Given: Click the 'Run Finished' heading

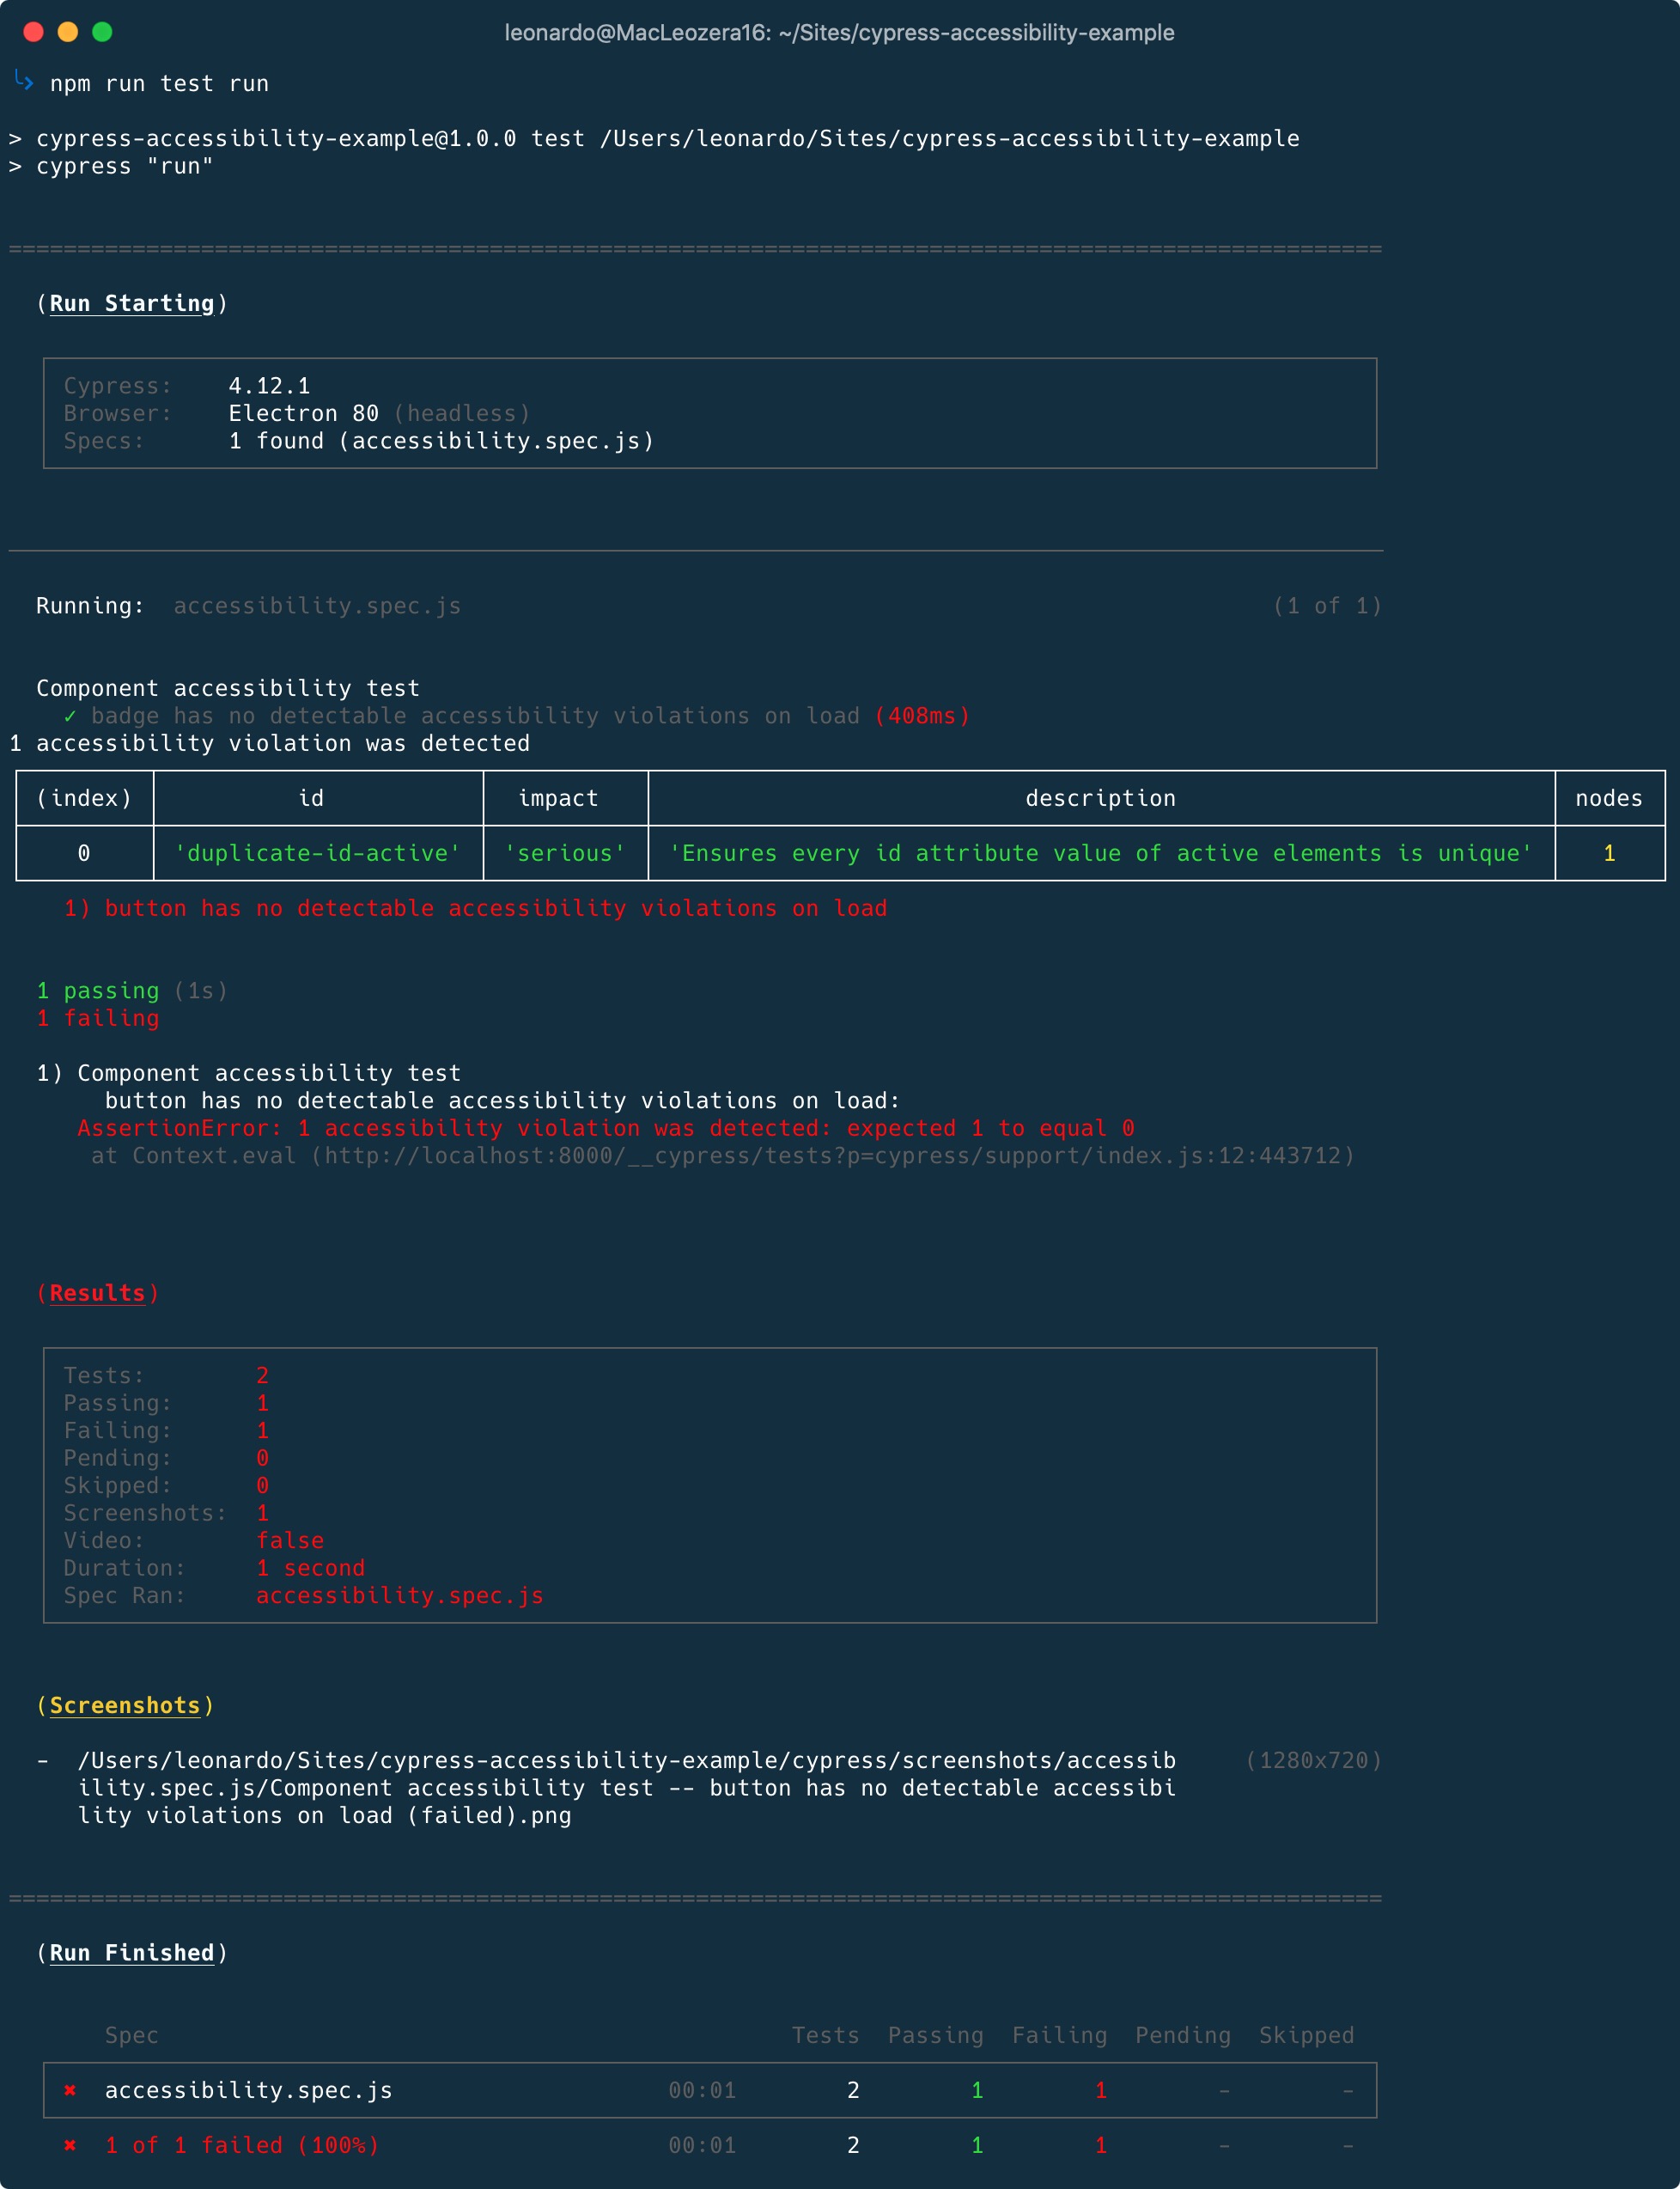Looking at the screenshot, I should point(132,1952).
